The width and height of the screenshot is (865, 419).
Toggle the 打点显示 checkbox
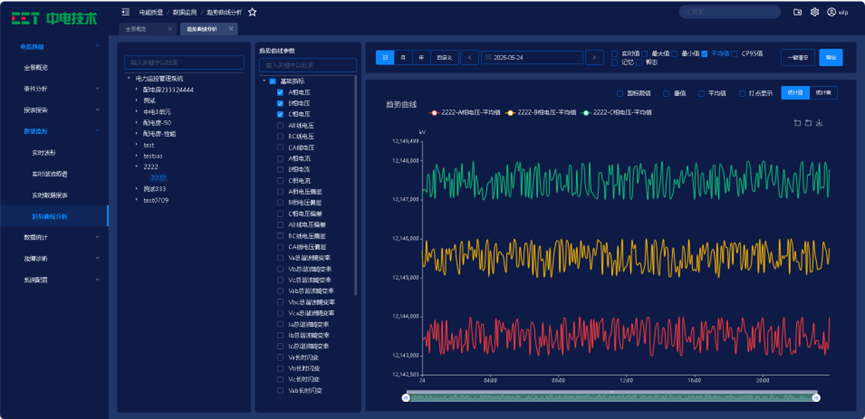click(741, 93)
